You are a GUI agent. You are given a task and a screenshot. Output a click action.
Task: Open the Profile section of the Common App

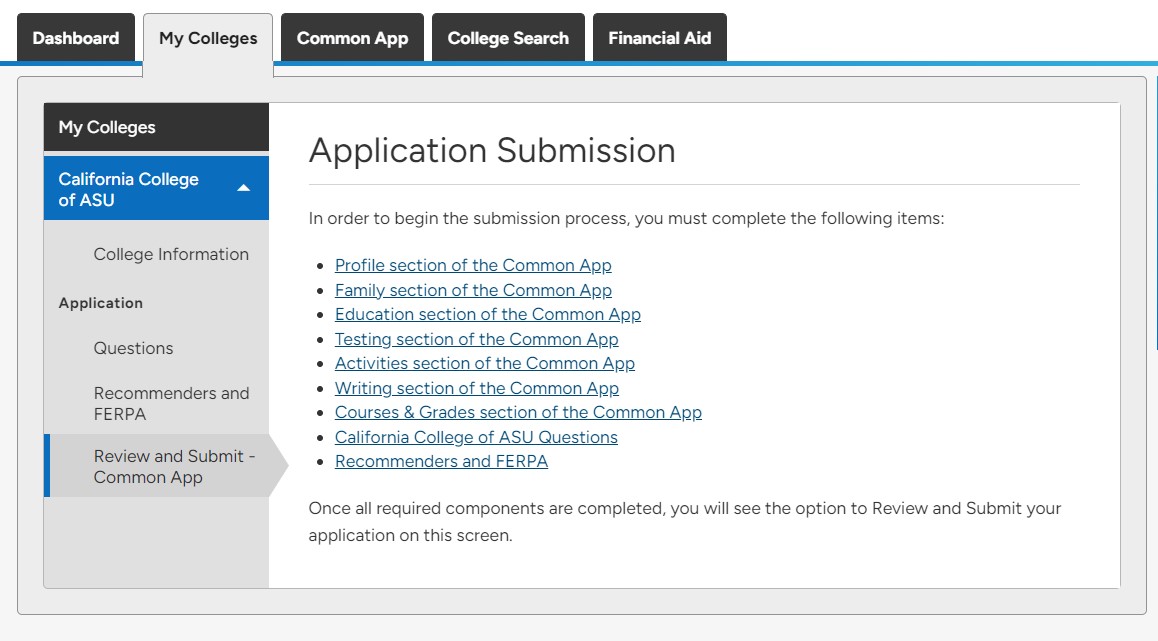pyautogui.click(x=473, y=265)
